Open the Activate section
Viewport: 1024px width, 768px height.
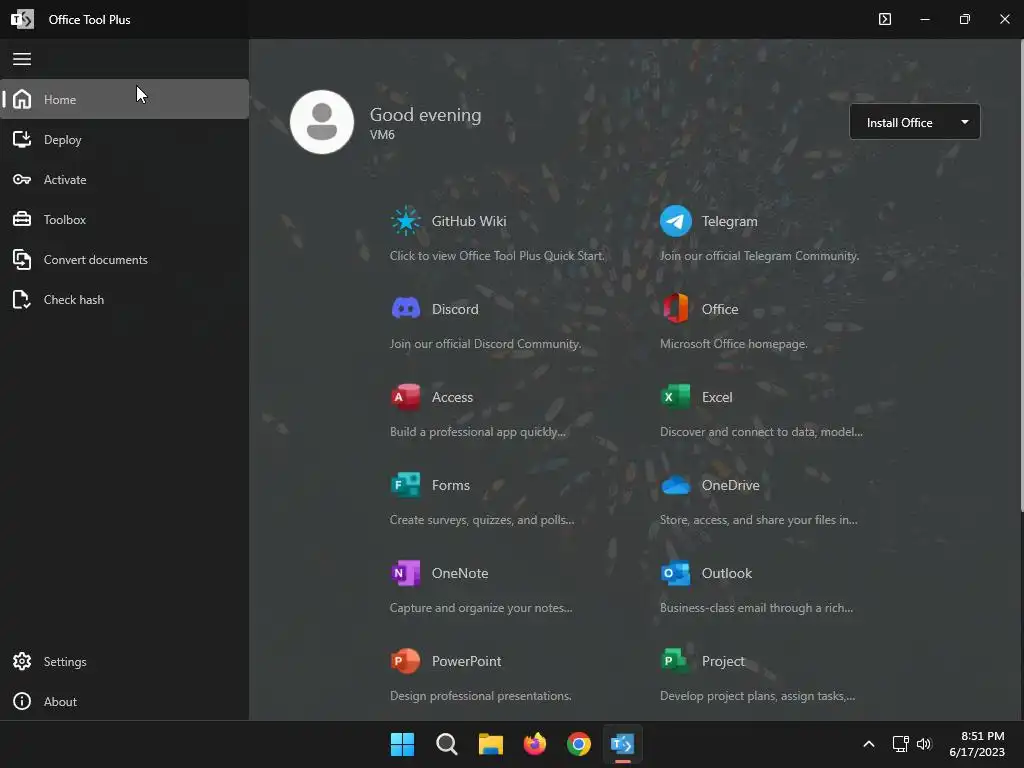pos(124,180)
